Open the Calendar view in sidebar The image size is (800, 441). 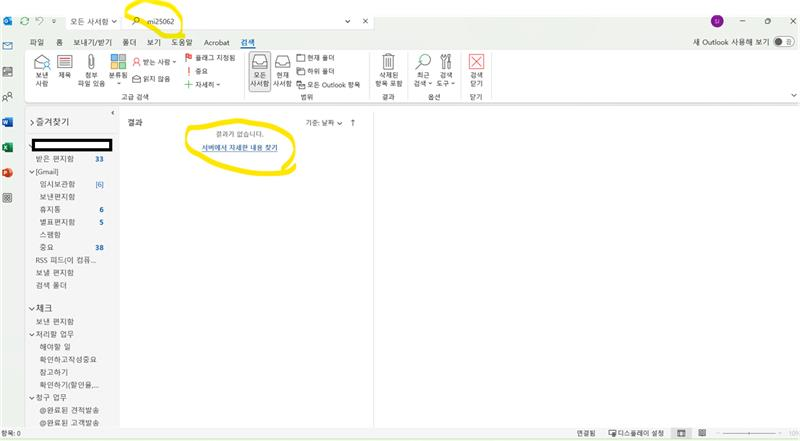[8, 71]
